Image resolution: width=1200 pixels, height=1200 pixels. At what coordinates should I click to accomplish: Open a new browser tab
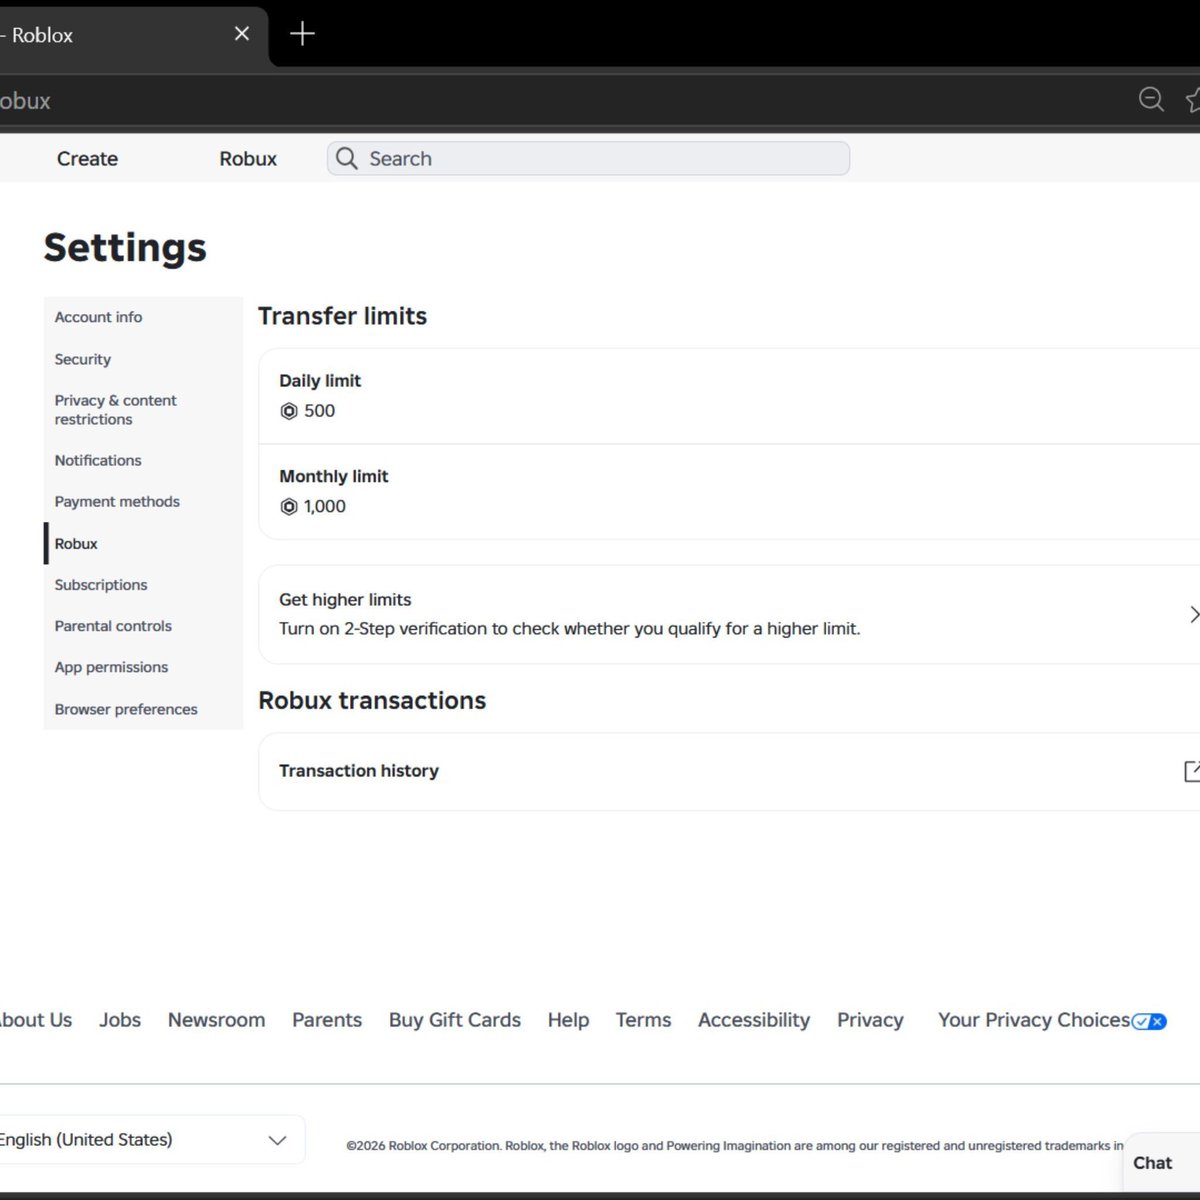(302, 34)
